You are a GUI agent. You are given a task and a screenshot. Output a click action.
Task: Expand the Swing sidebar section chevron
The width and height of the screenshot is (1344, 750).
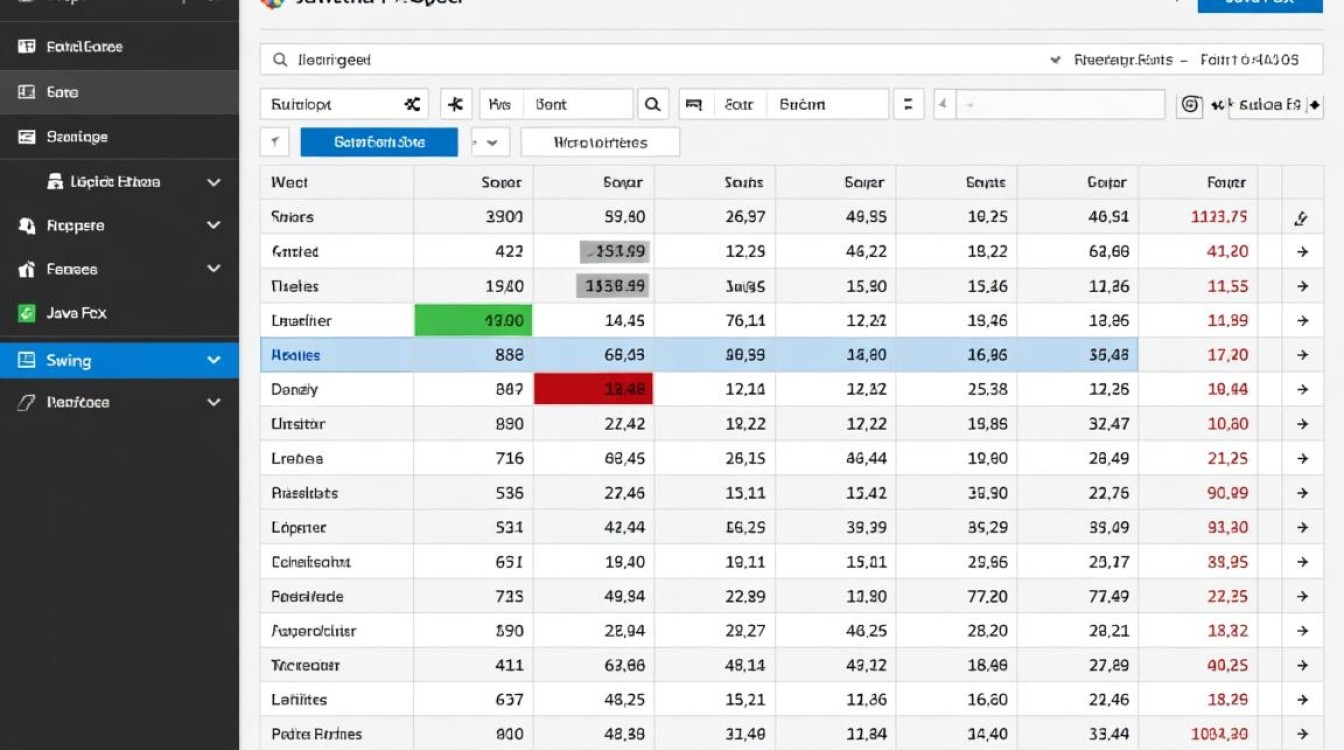click(x=213, y=360)
